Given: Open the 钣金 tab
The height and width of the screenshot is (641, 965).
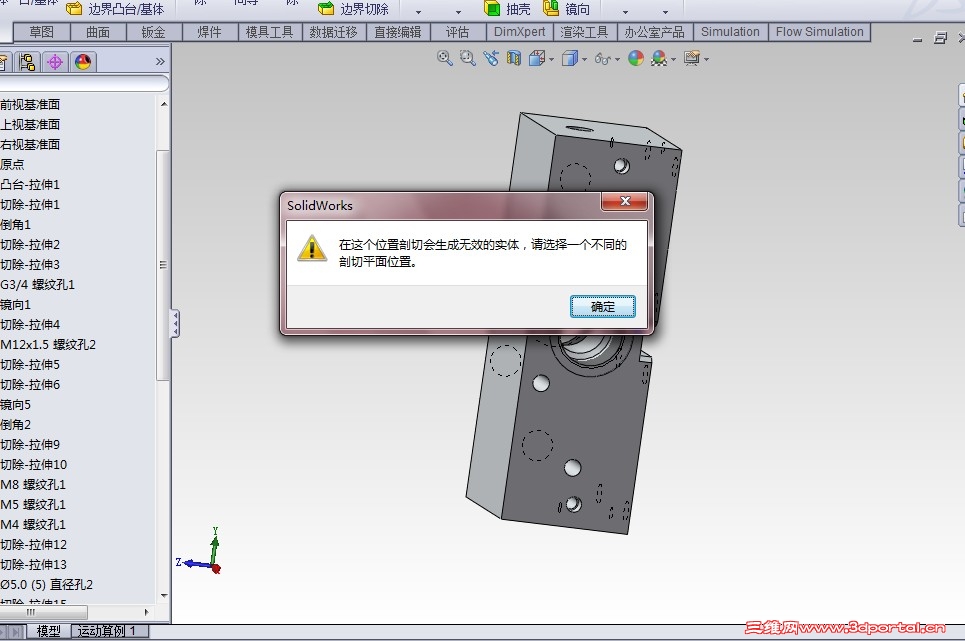Looking at the screenshot, I should point(153,32).
